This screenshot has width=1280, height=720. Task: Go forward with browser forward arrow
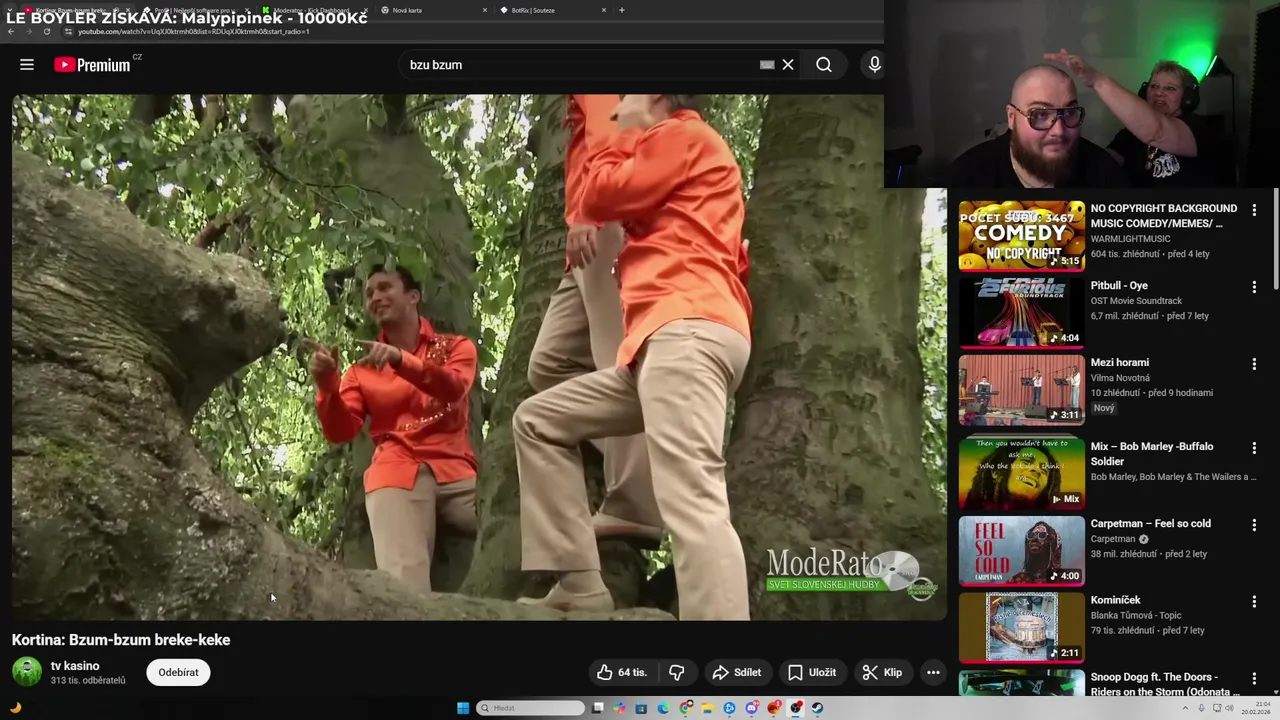pos(28,31)
